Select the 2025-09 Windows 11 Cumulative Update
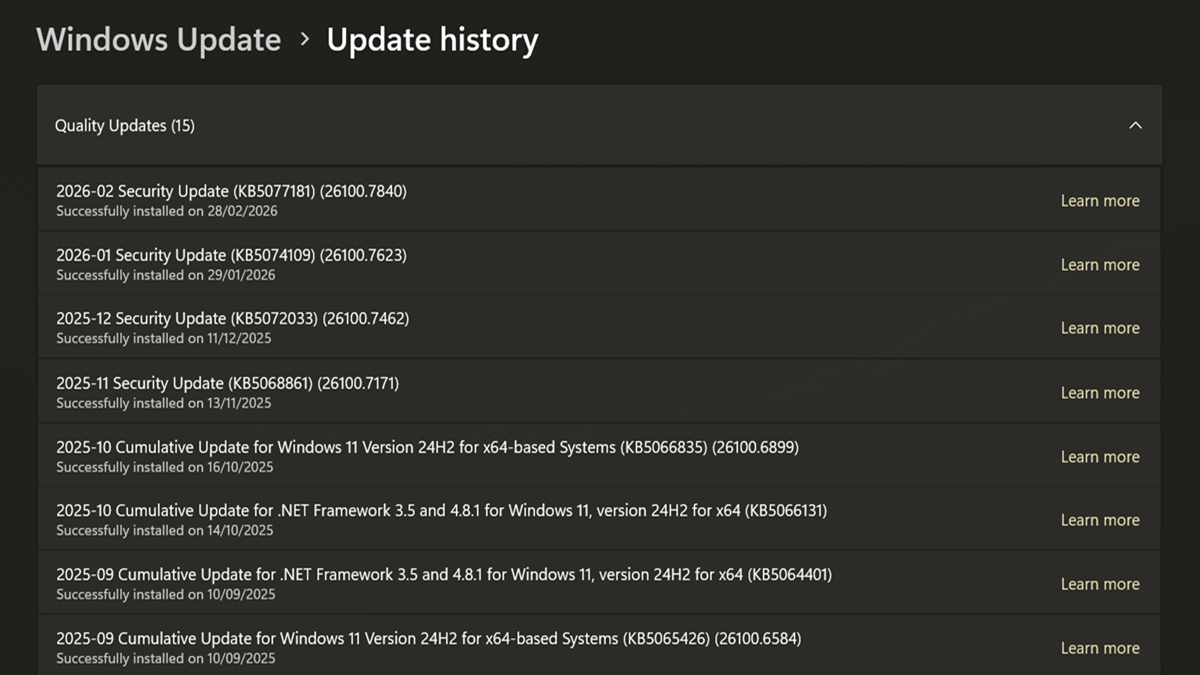1200x675 pixels. 428,639
